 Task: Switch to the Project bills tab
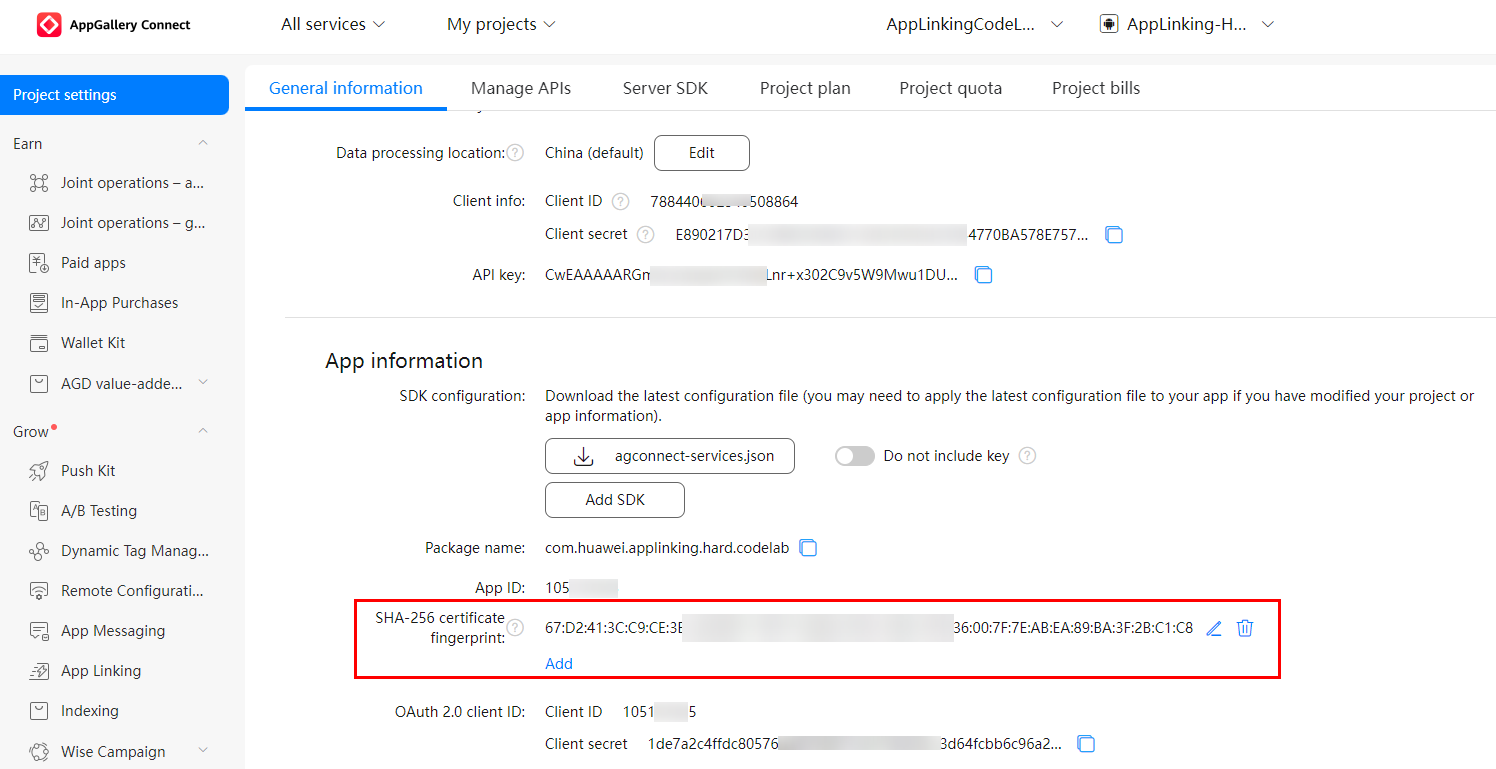tap(1096, 88)
